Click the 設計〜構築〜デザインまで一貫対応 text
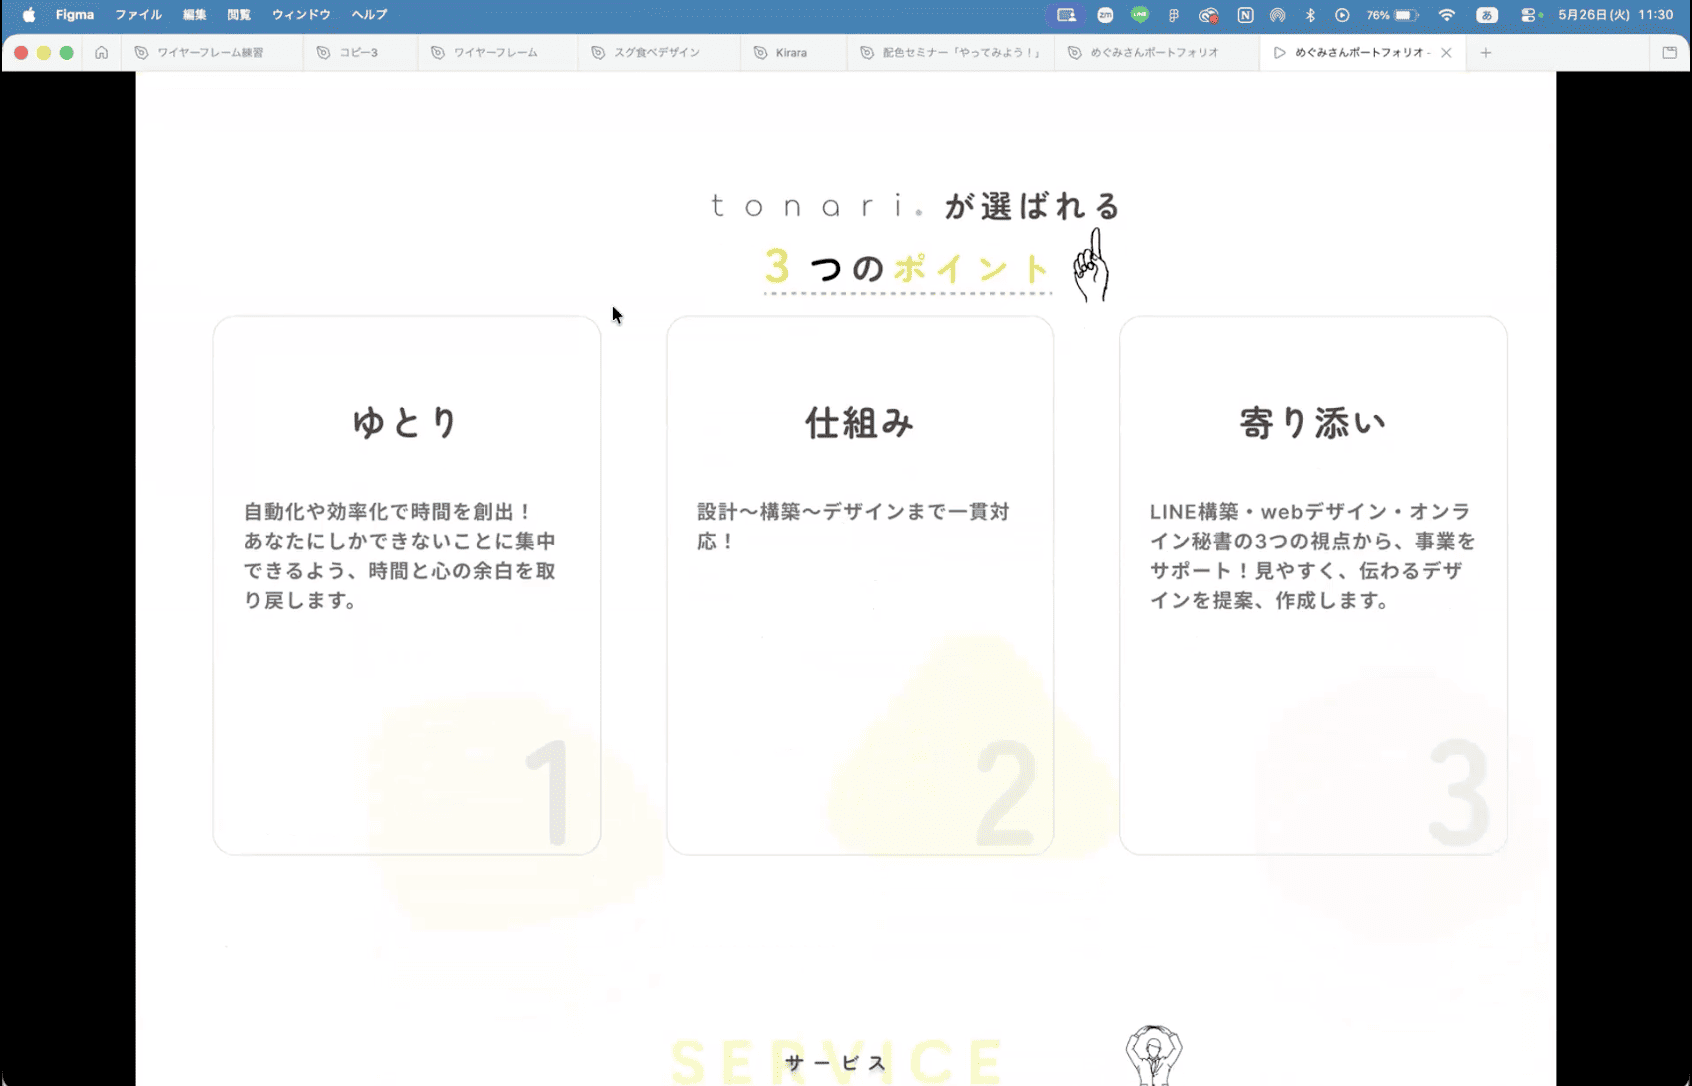Image resolution: width=1692 pixels, height=1086 pixels. pyautogui.click(x=853, y=526)
